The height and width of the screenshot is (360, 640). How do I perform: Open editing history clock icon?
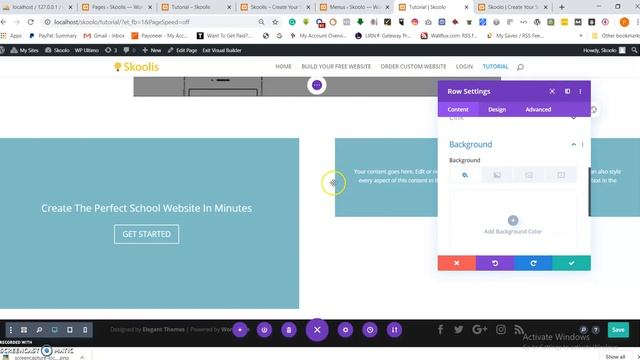[x=370, y=330]
